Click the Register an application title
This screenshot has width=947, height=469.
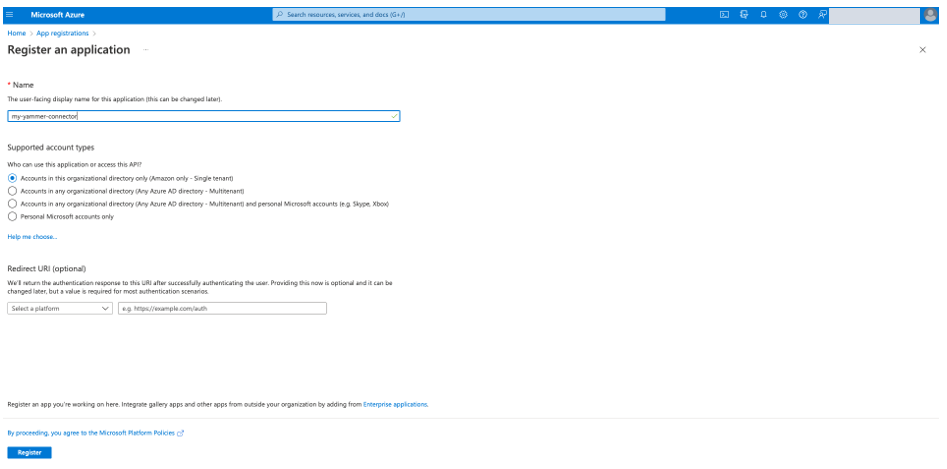(x=69, y=50)
